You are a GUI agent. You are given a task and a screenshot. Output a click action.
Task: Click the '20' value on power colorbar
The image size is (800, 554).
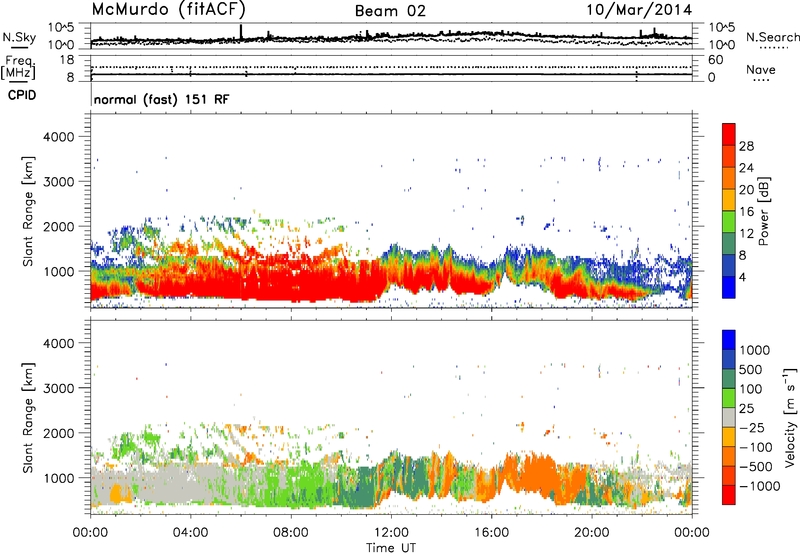pyautogui.click(x=746, y=190)
